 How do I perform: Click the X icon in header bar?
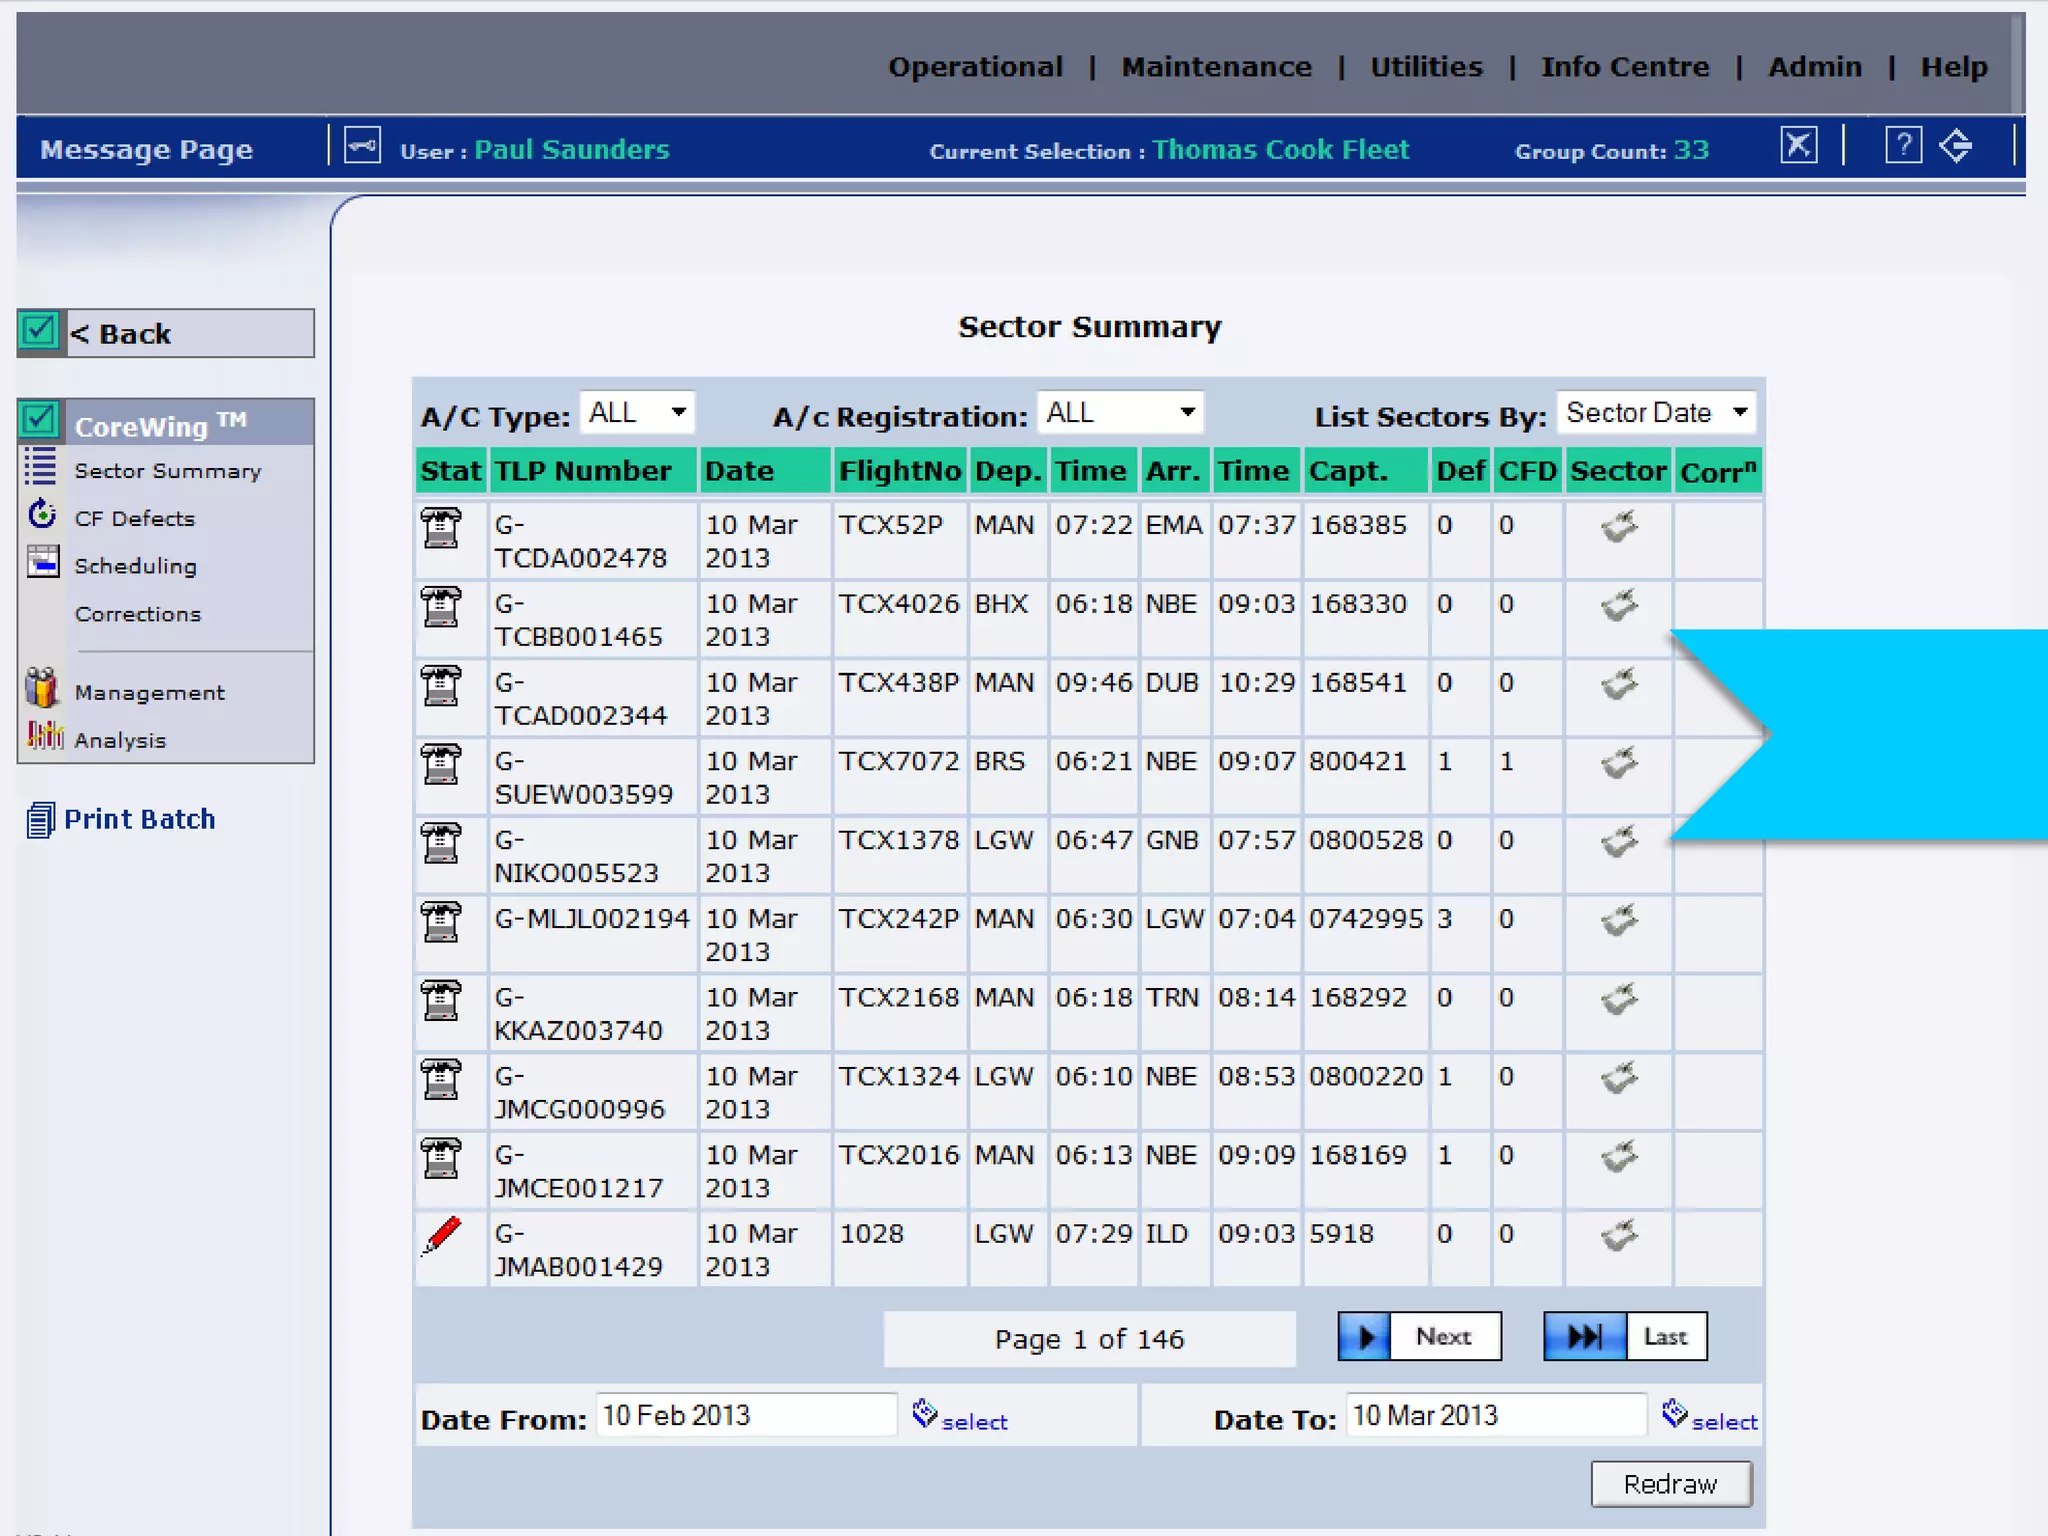(x=1798, y=146)
